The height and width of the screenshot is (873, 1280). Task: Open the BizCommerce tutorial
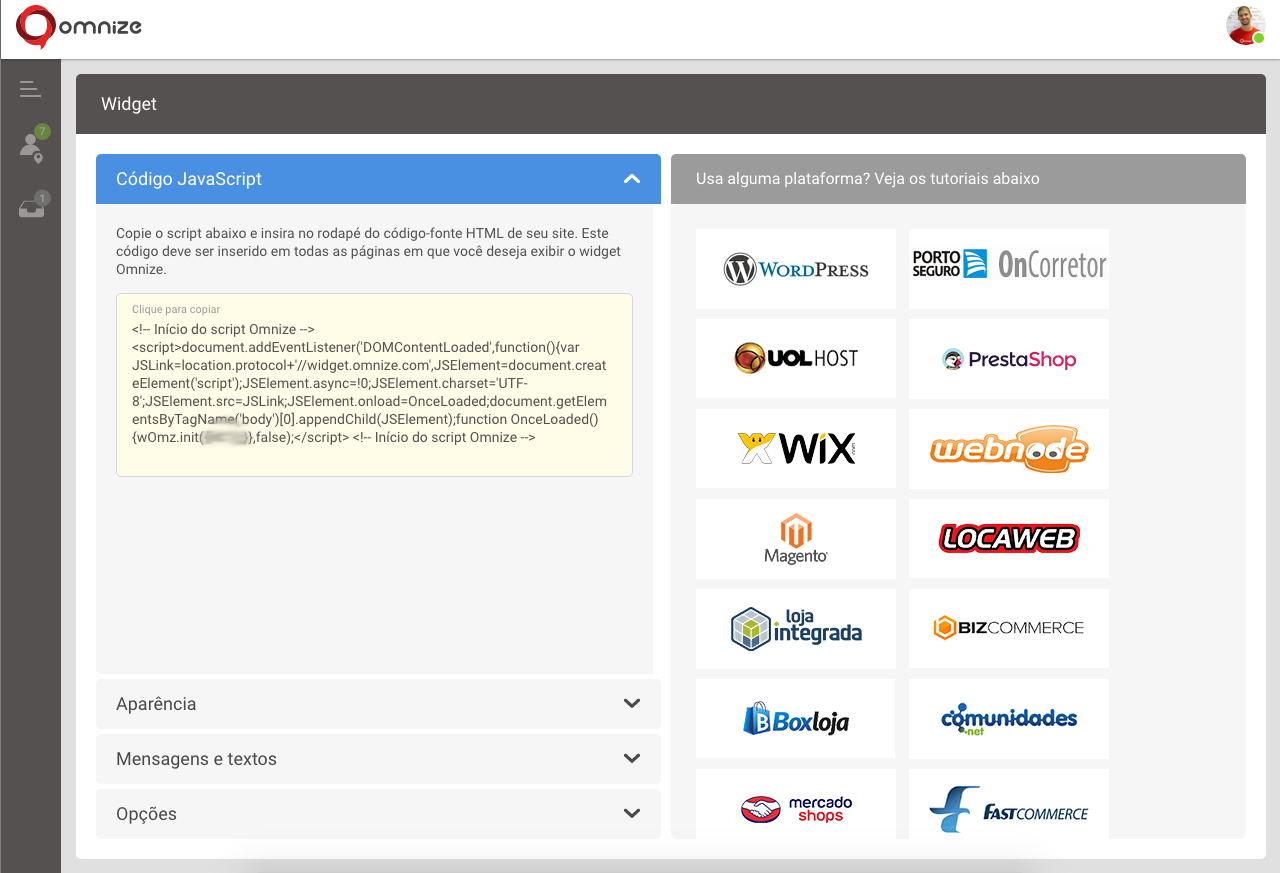point(1009,628)
